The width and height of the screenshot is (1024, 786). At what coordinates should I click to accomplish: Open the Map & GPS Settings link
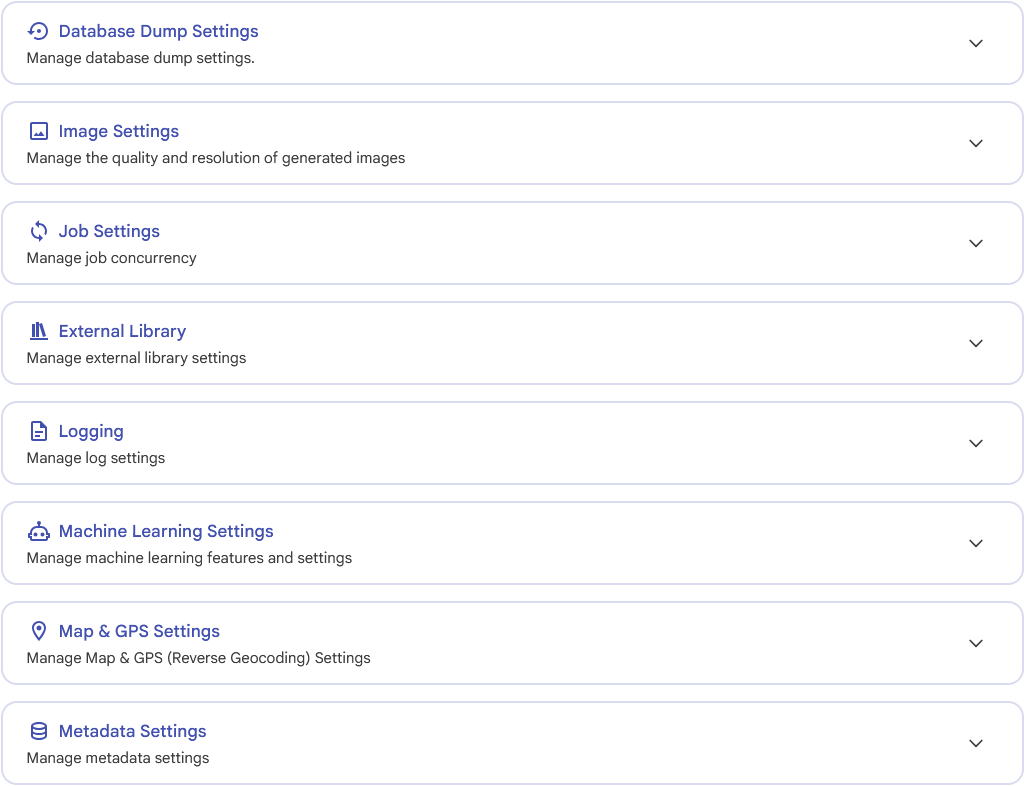point(139,631)
